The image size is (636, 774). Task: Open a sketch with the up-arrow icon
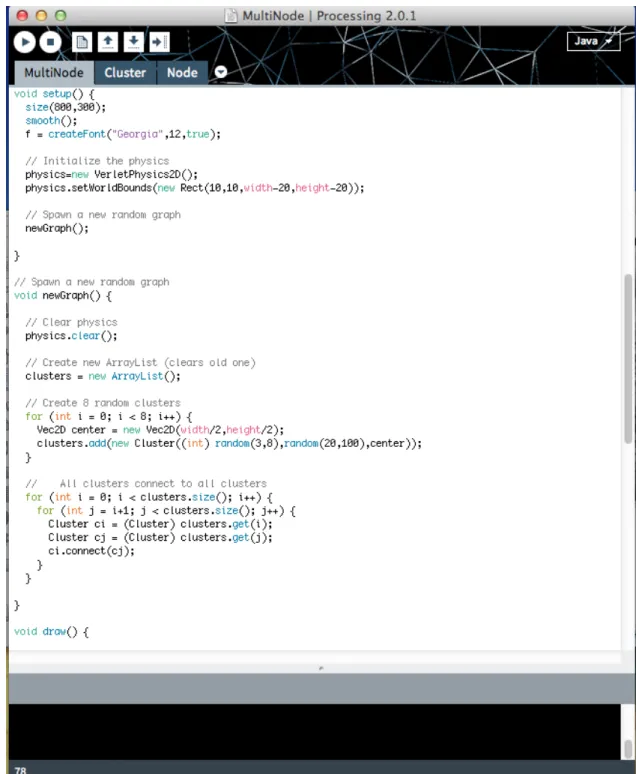tap(108, 42)
